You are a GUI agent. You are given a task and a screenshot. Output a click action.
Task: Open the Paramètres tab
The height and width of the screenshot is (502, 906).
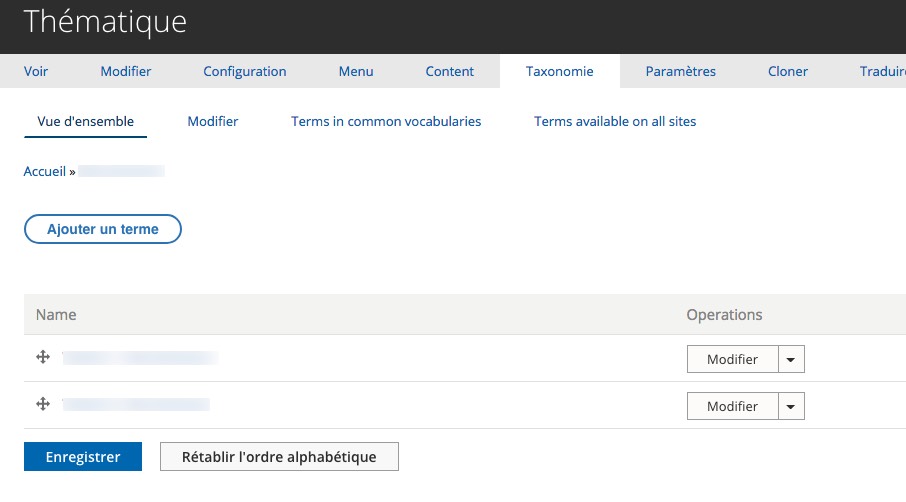(681, 71)
